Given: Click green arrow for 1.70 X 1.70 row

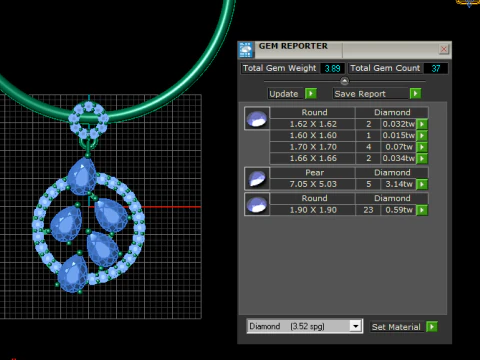Looking at the screenshot, I should click(422, 147).
